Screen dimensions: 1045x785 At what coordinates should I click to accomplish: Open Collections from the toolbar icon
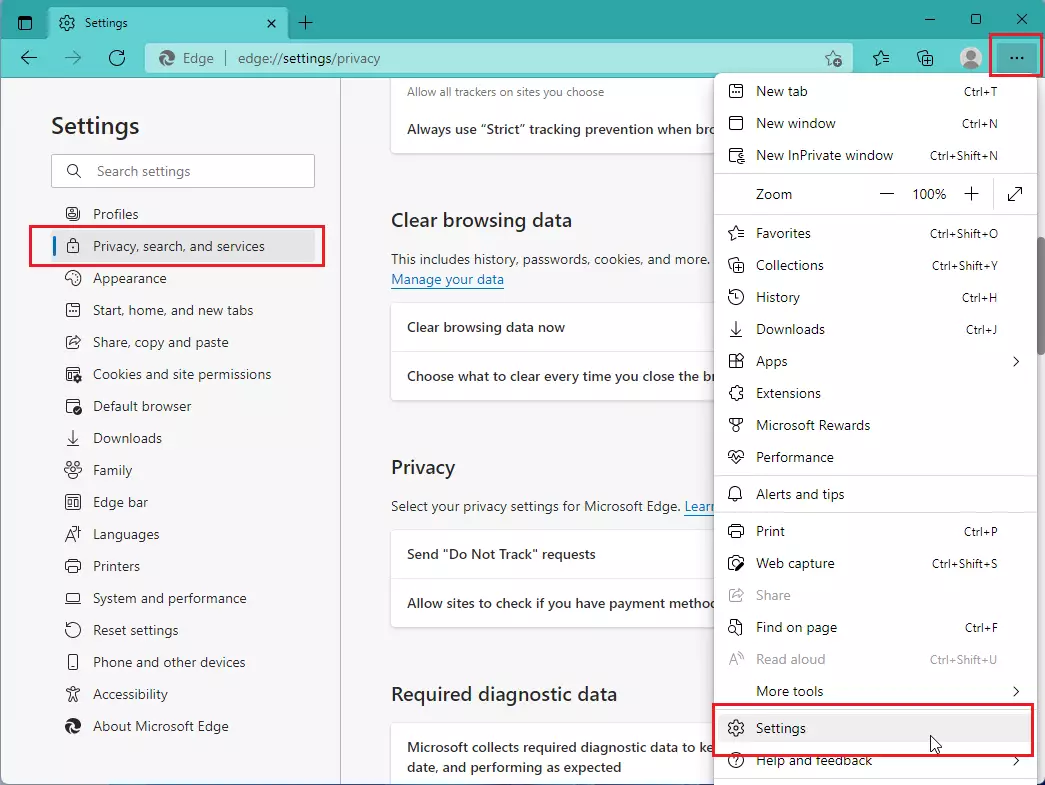click(x=925, y=58)
